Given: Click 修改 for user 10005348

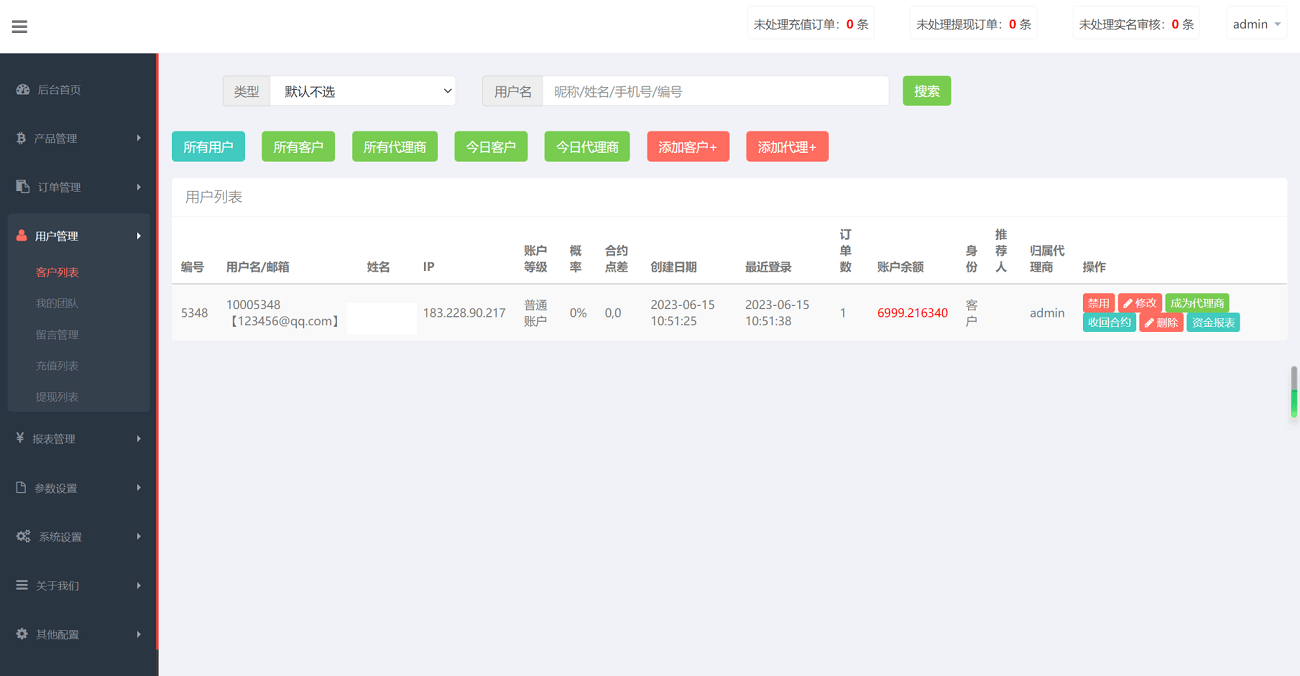Looking at the screenshot, I should [1140, 303].
